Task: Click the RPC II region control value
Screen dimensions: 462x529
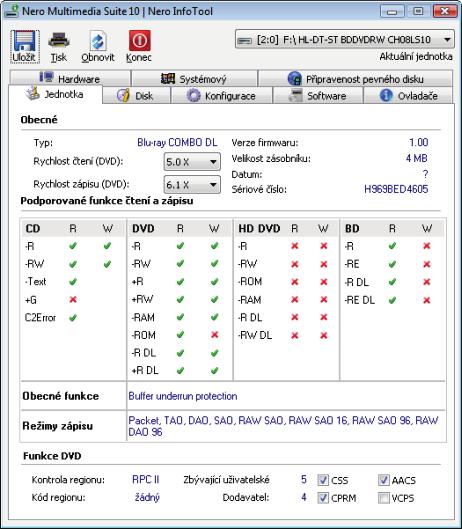Action: pos(146,479)
